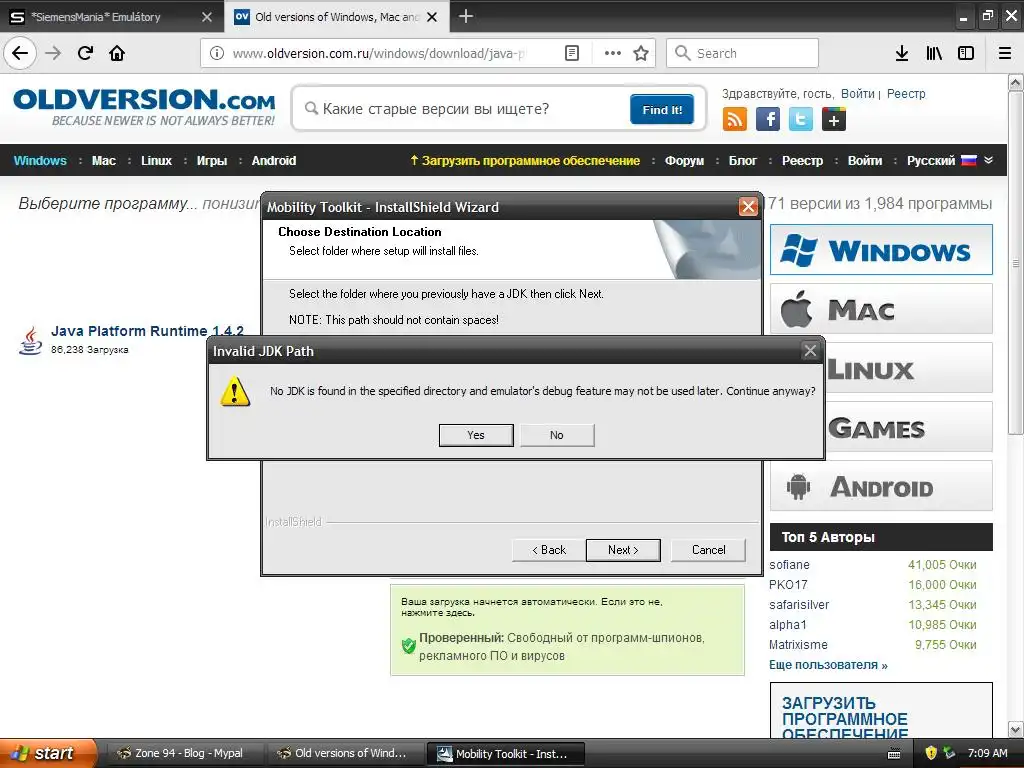Close the Old versions of Windows tab

[432, 17]
